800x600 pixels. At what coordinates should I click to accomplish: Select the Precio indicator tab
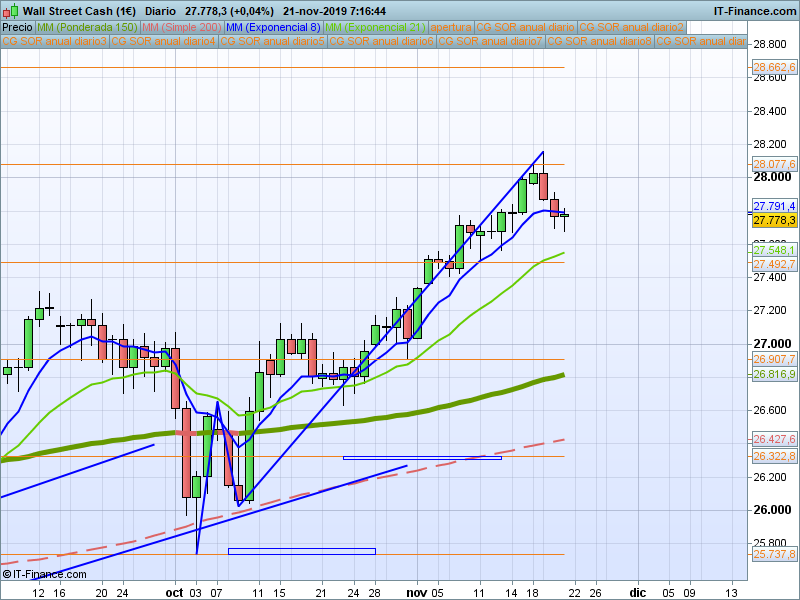click(17, 28)
